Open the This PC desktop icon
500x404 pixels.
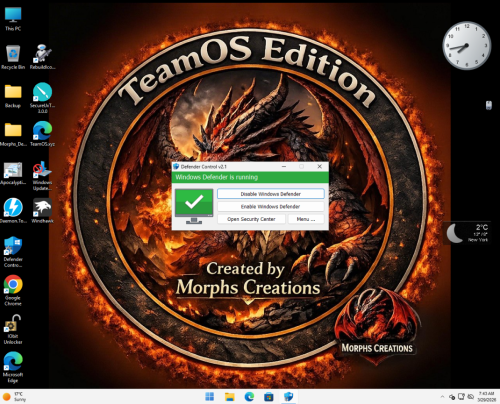pyautogui.click(x=13, y=19)
